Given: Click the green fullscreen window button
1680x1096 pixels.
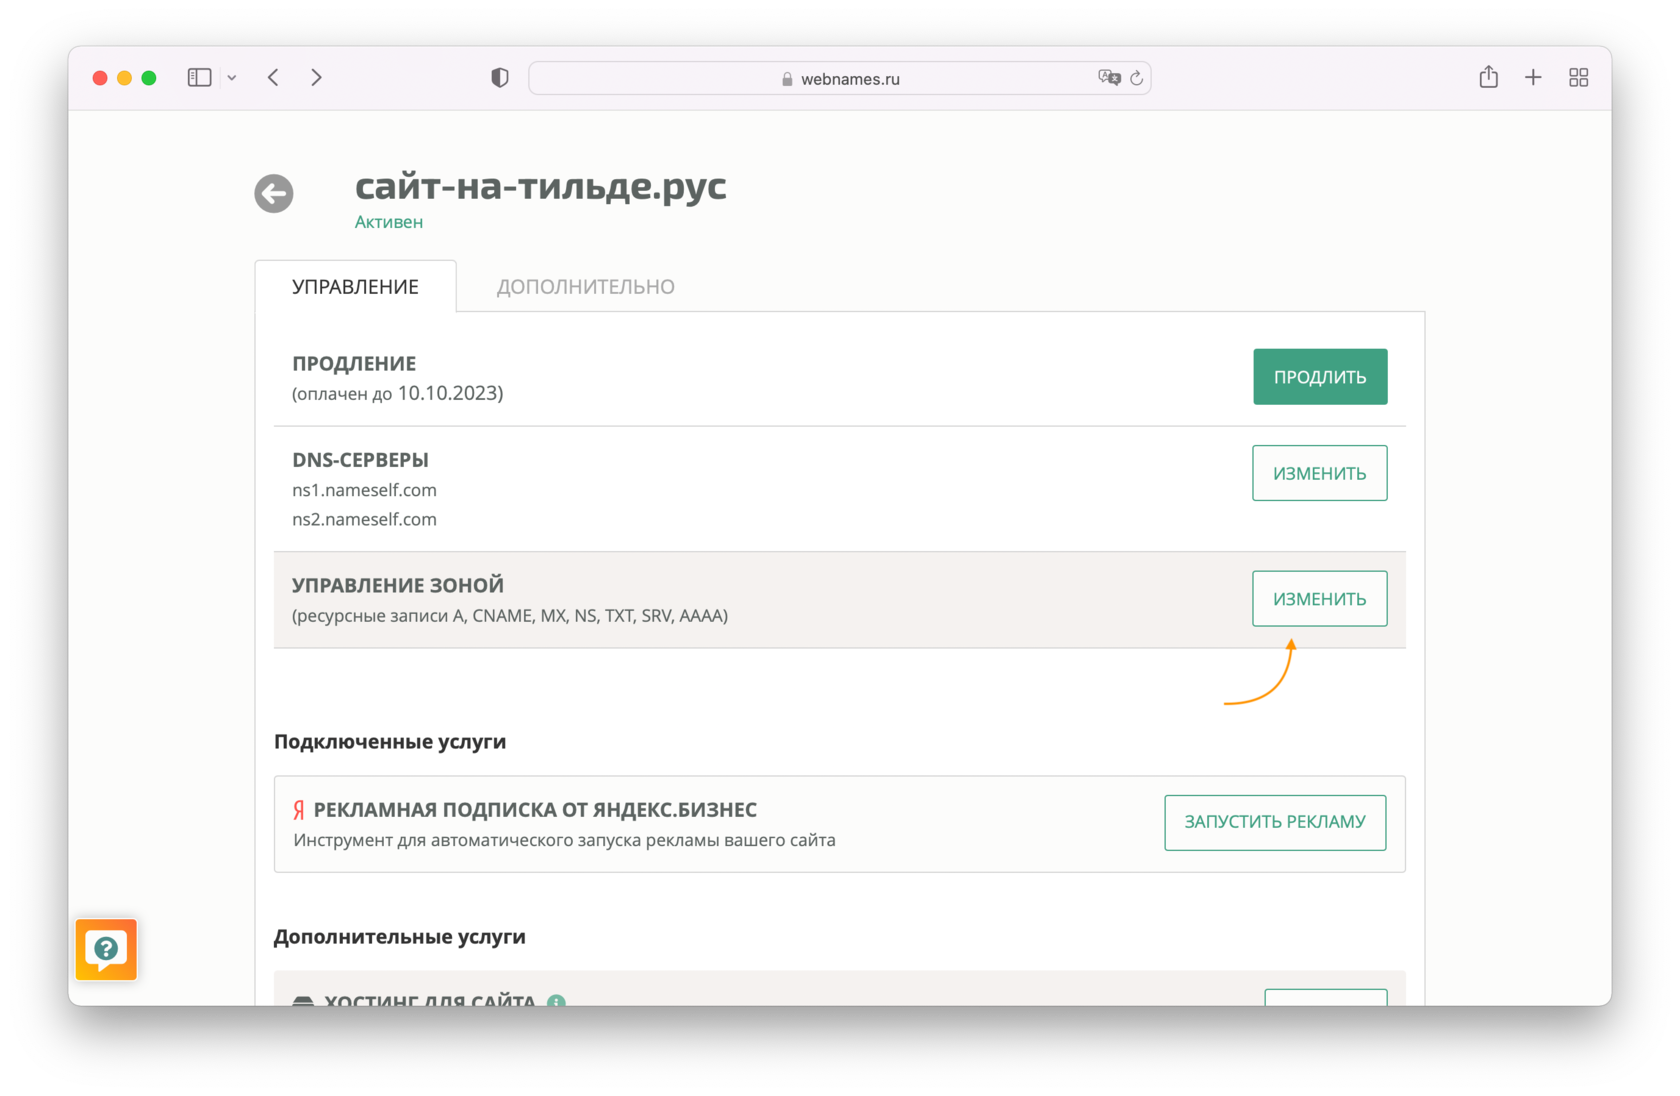Looking at the screenshot, I should coord(149,78).
